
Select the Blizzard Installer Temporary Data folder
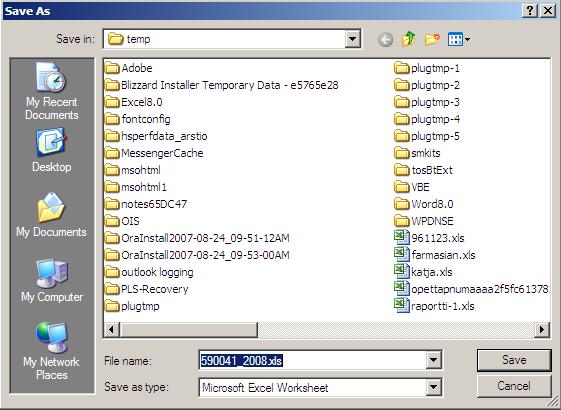[x=222, y=85]
